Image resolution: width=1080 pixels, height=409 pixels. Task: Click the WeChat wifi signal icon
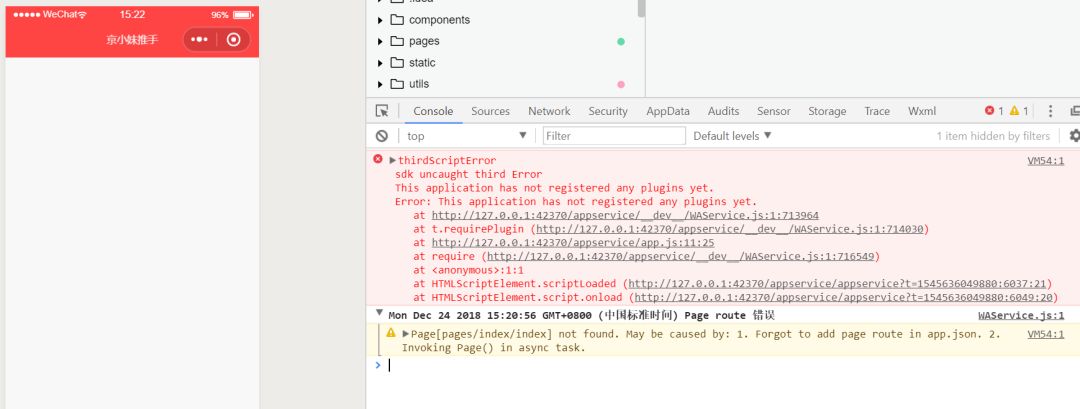pos(83,14)
